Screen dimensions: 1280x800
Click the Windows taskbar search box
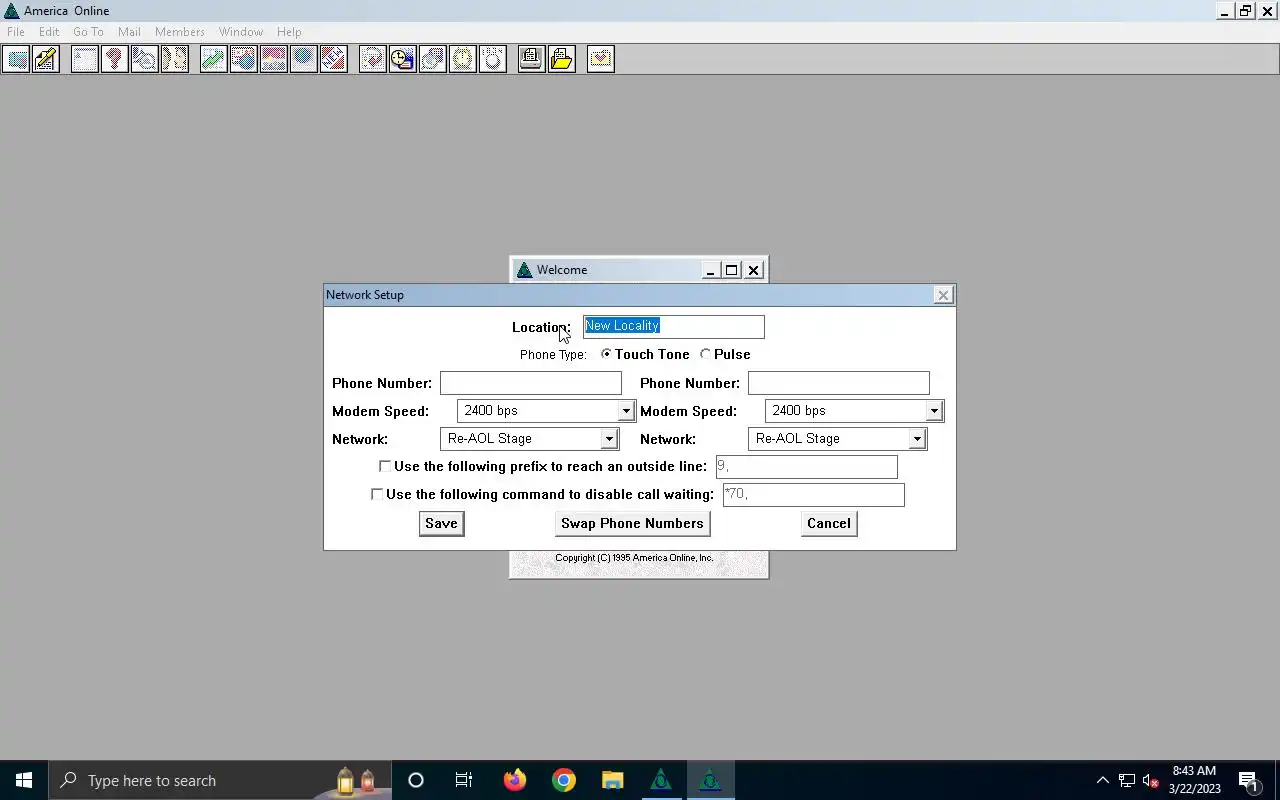(x=218, y=780)
